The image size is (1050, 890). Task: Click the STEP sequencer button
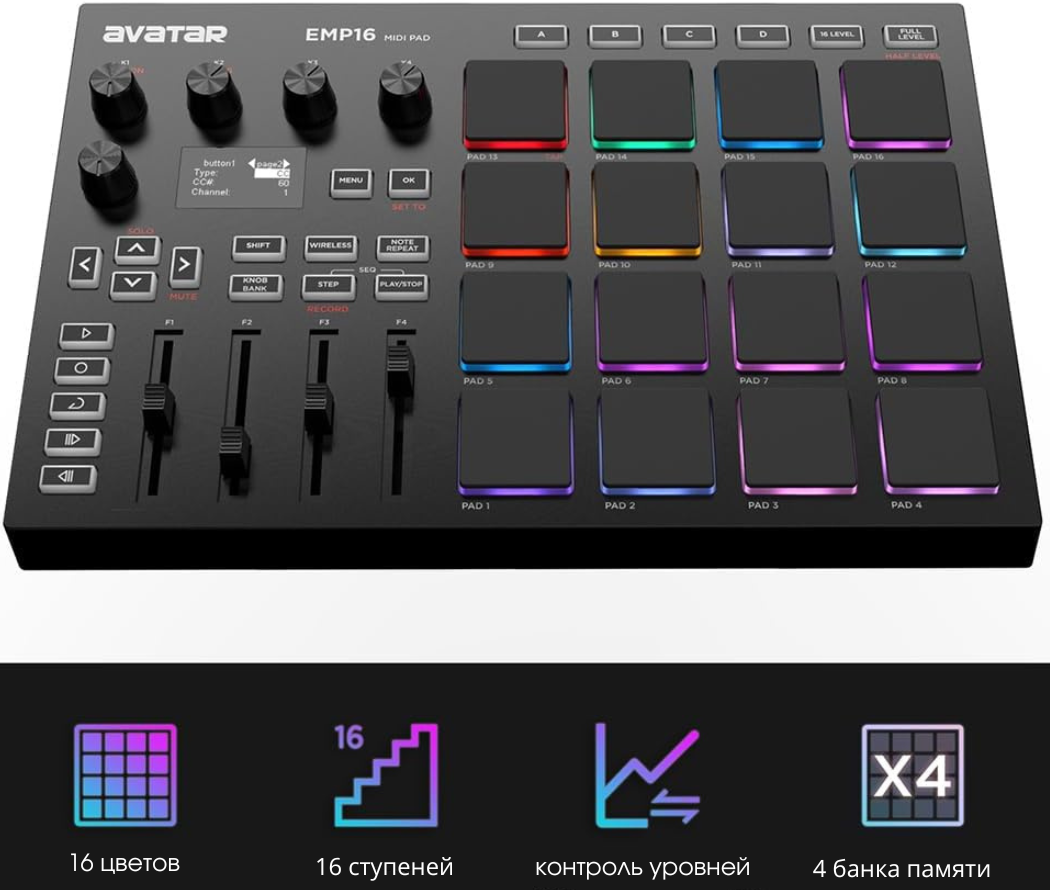click(x=328, y=286)
